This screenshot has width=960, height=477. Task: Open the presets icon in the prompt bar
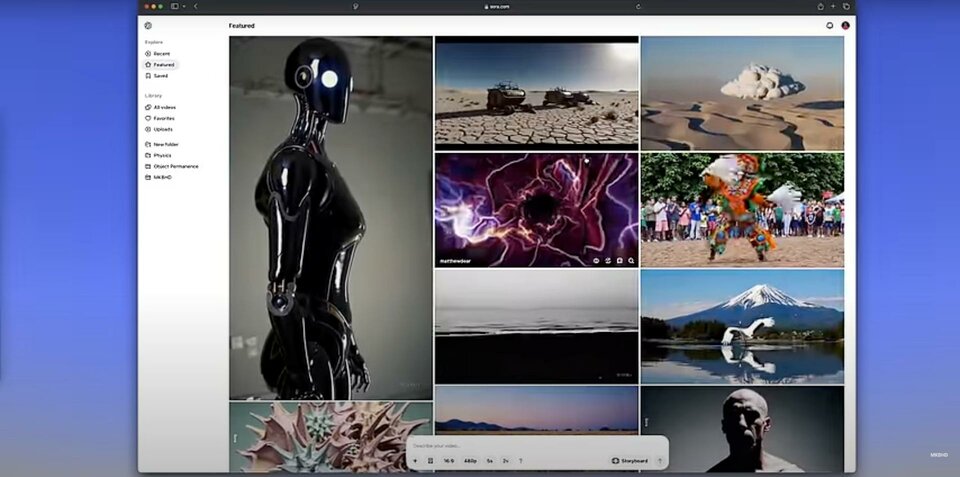click(x=430, y=461)
